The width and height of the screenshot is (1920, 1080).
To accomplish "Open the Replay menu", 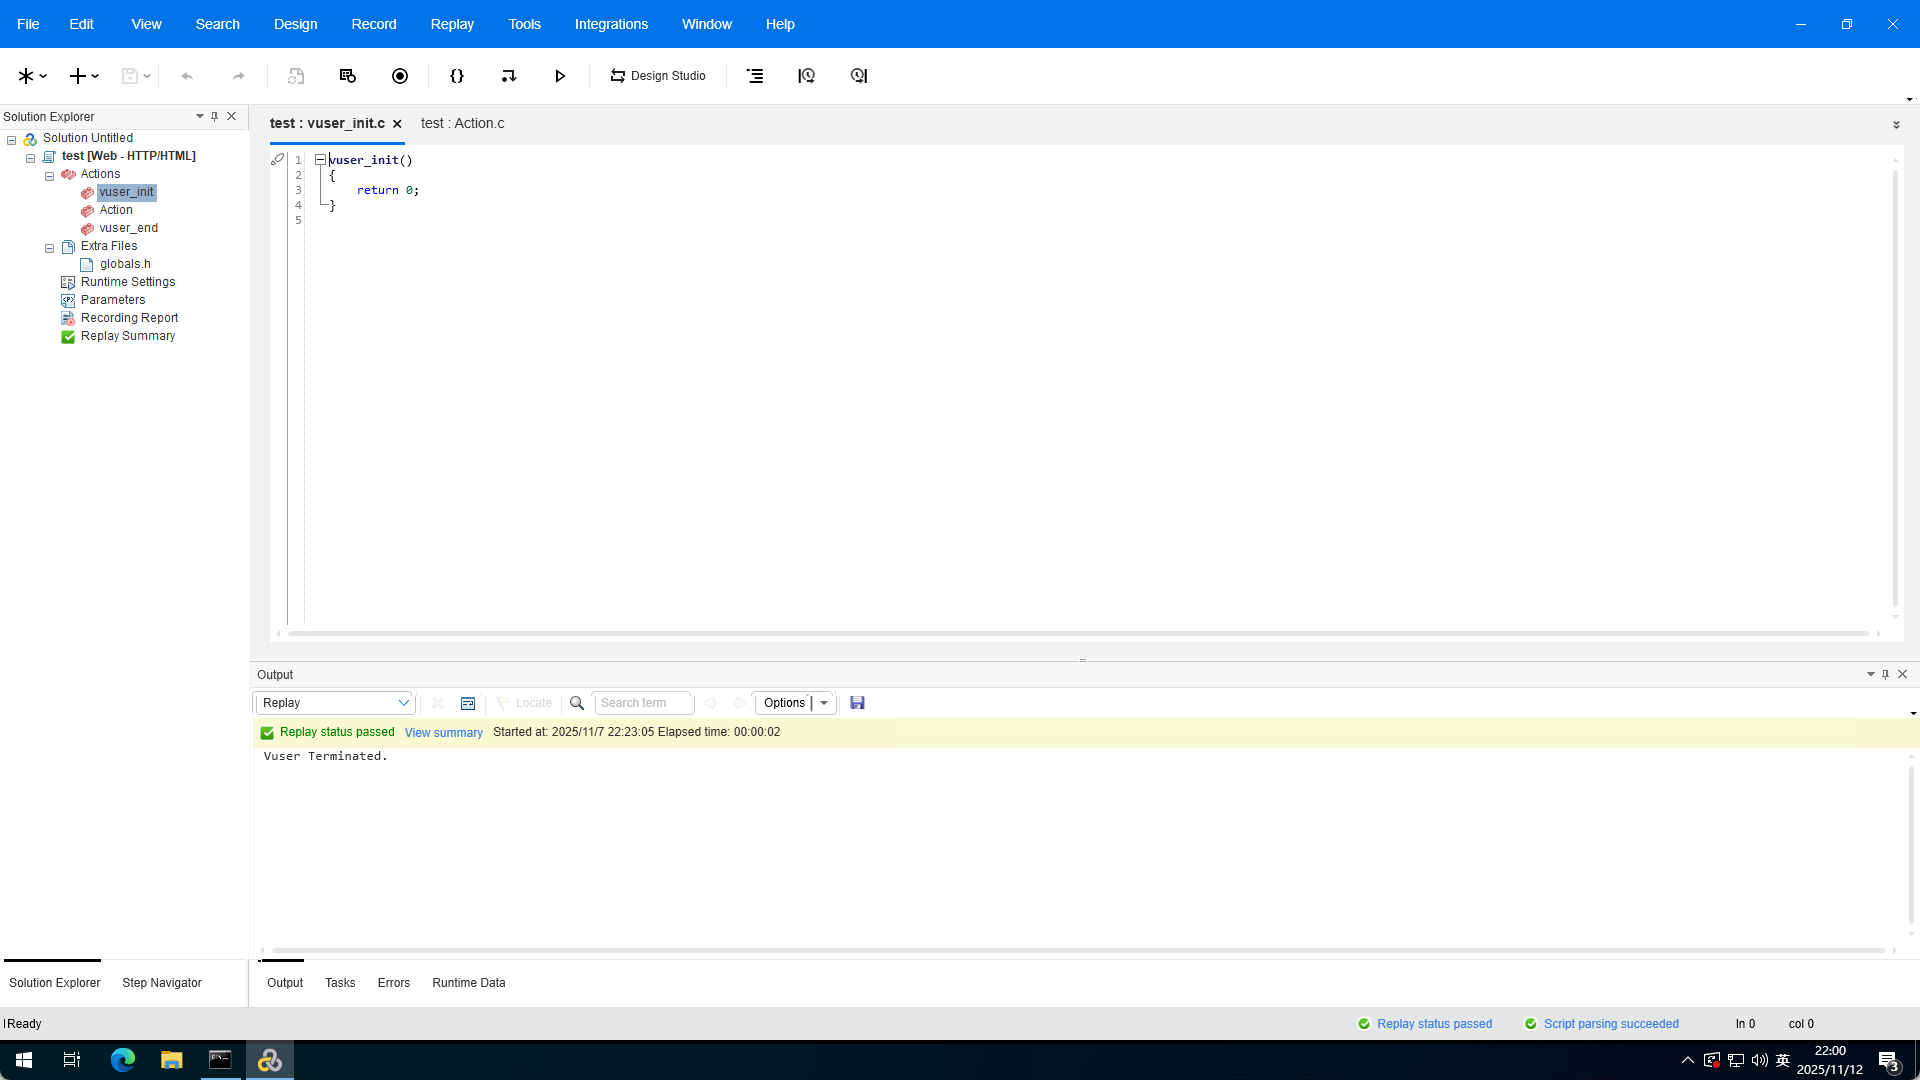I will click(x=452, y=24).
